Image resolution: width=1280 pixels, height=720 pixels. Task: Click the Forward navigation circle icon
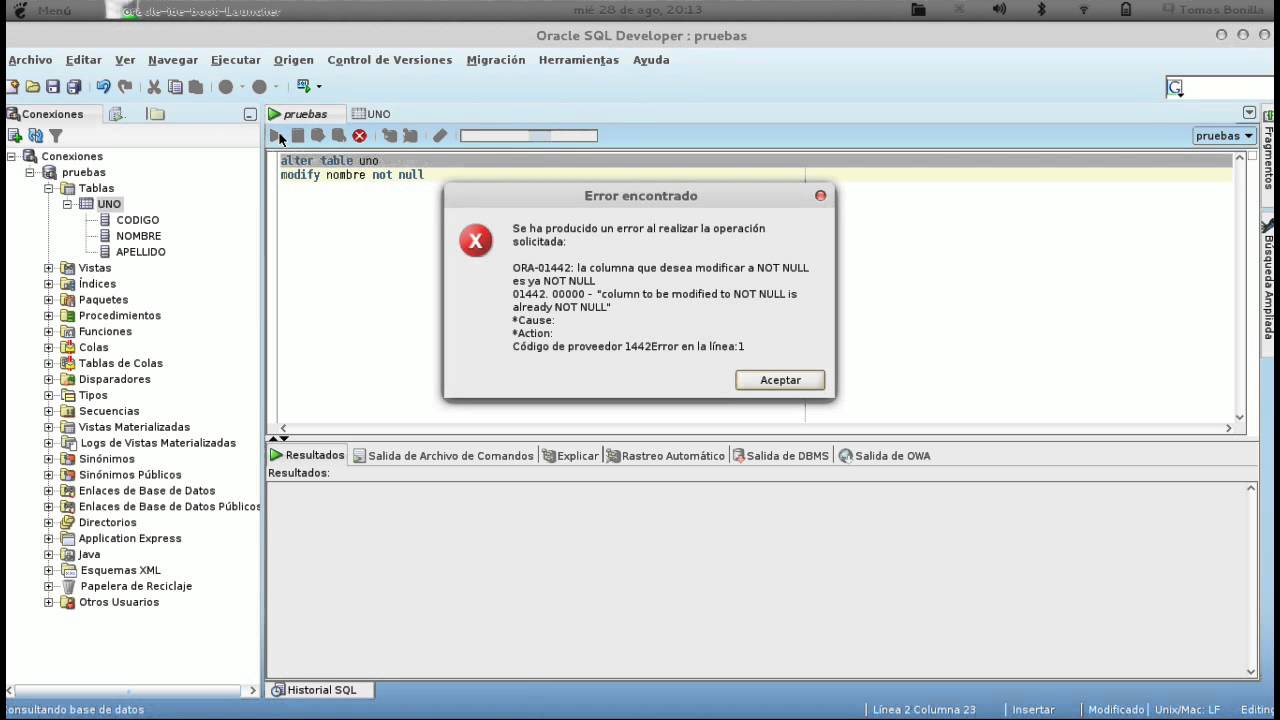(260, 87)
